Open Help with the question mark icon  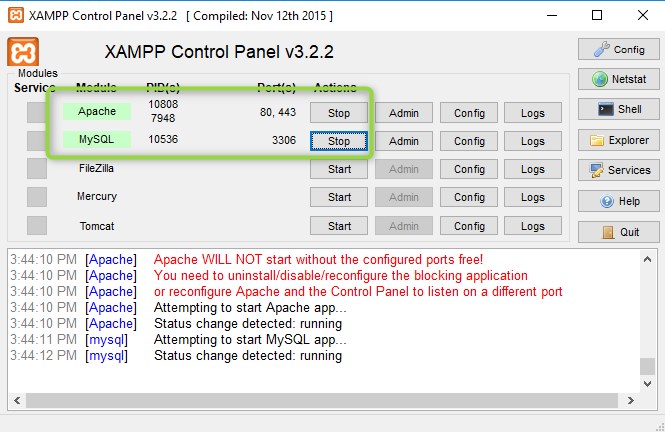(x=619, y=201)
